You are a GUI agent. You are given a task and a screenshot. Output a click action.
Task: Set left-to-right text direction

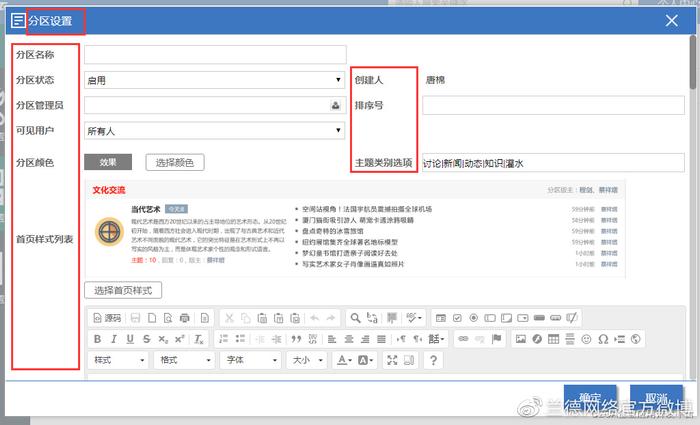point(401,339)
